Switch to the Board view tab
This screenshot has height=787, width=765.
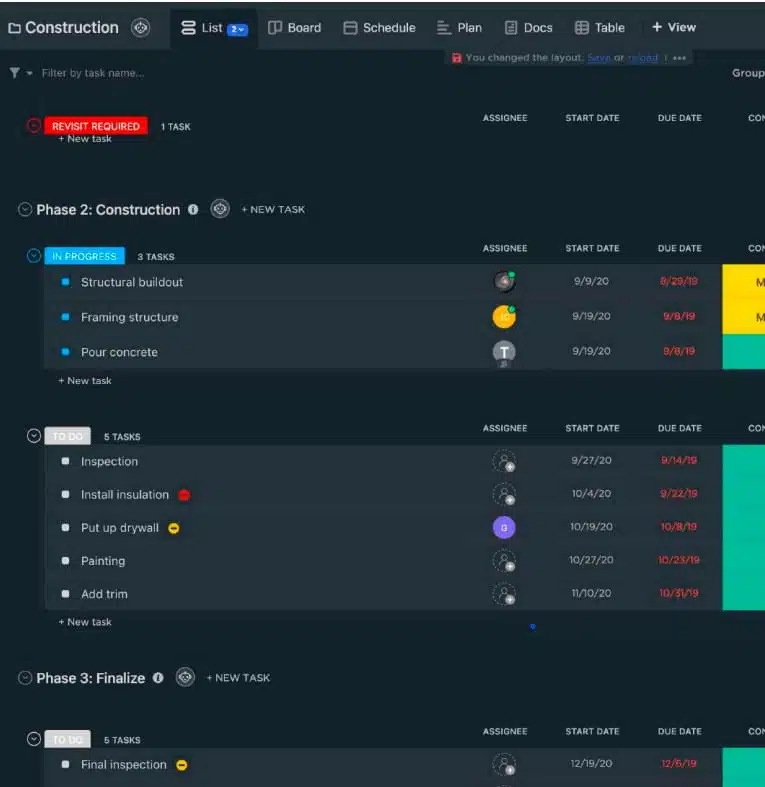[295, 28]
